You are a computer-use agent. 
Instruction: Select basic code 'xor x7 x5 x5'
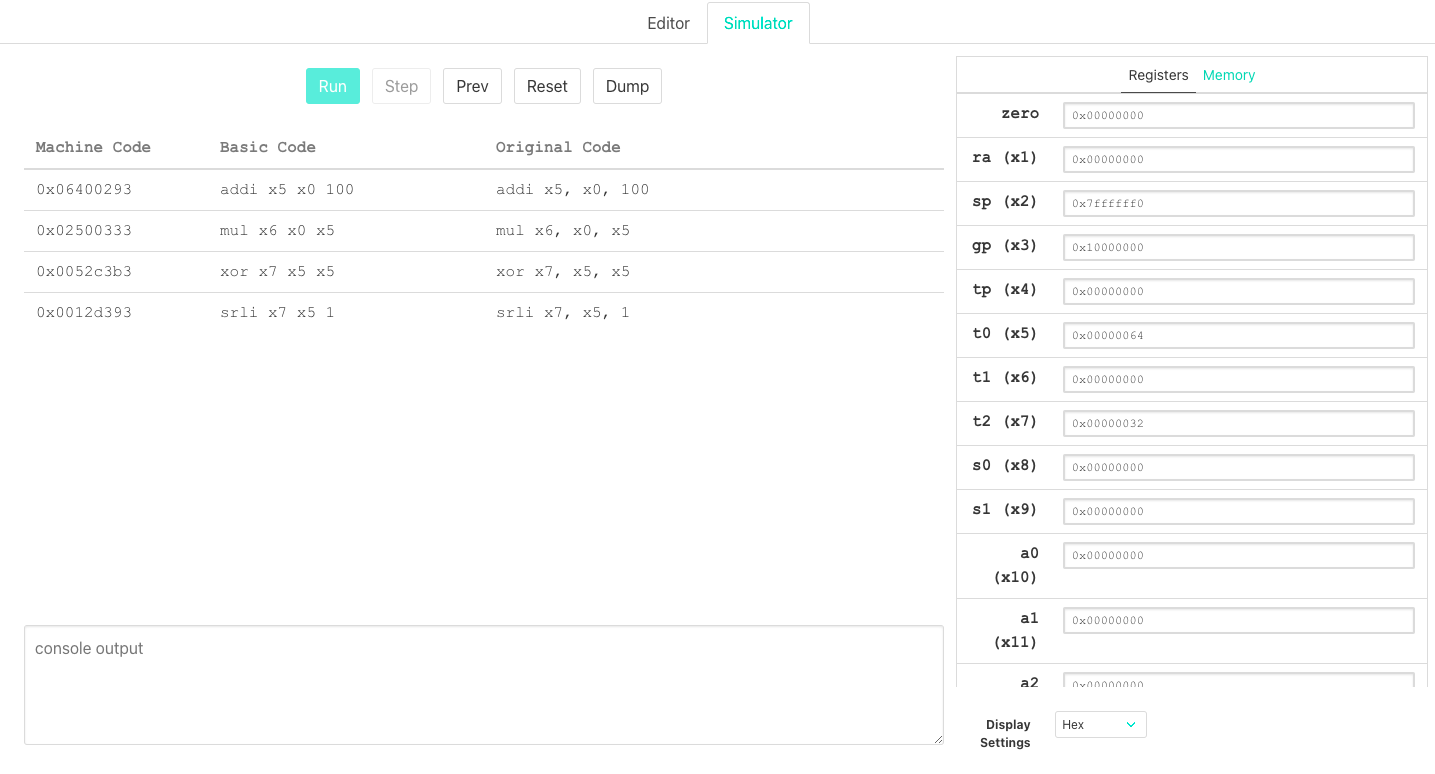277,272
